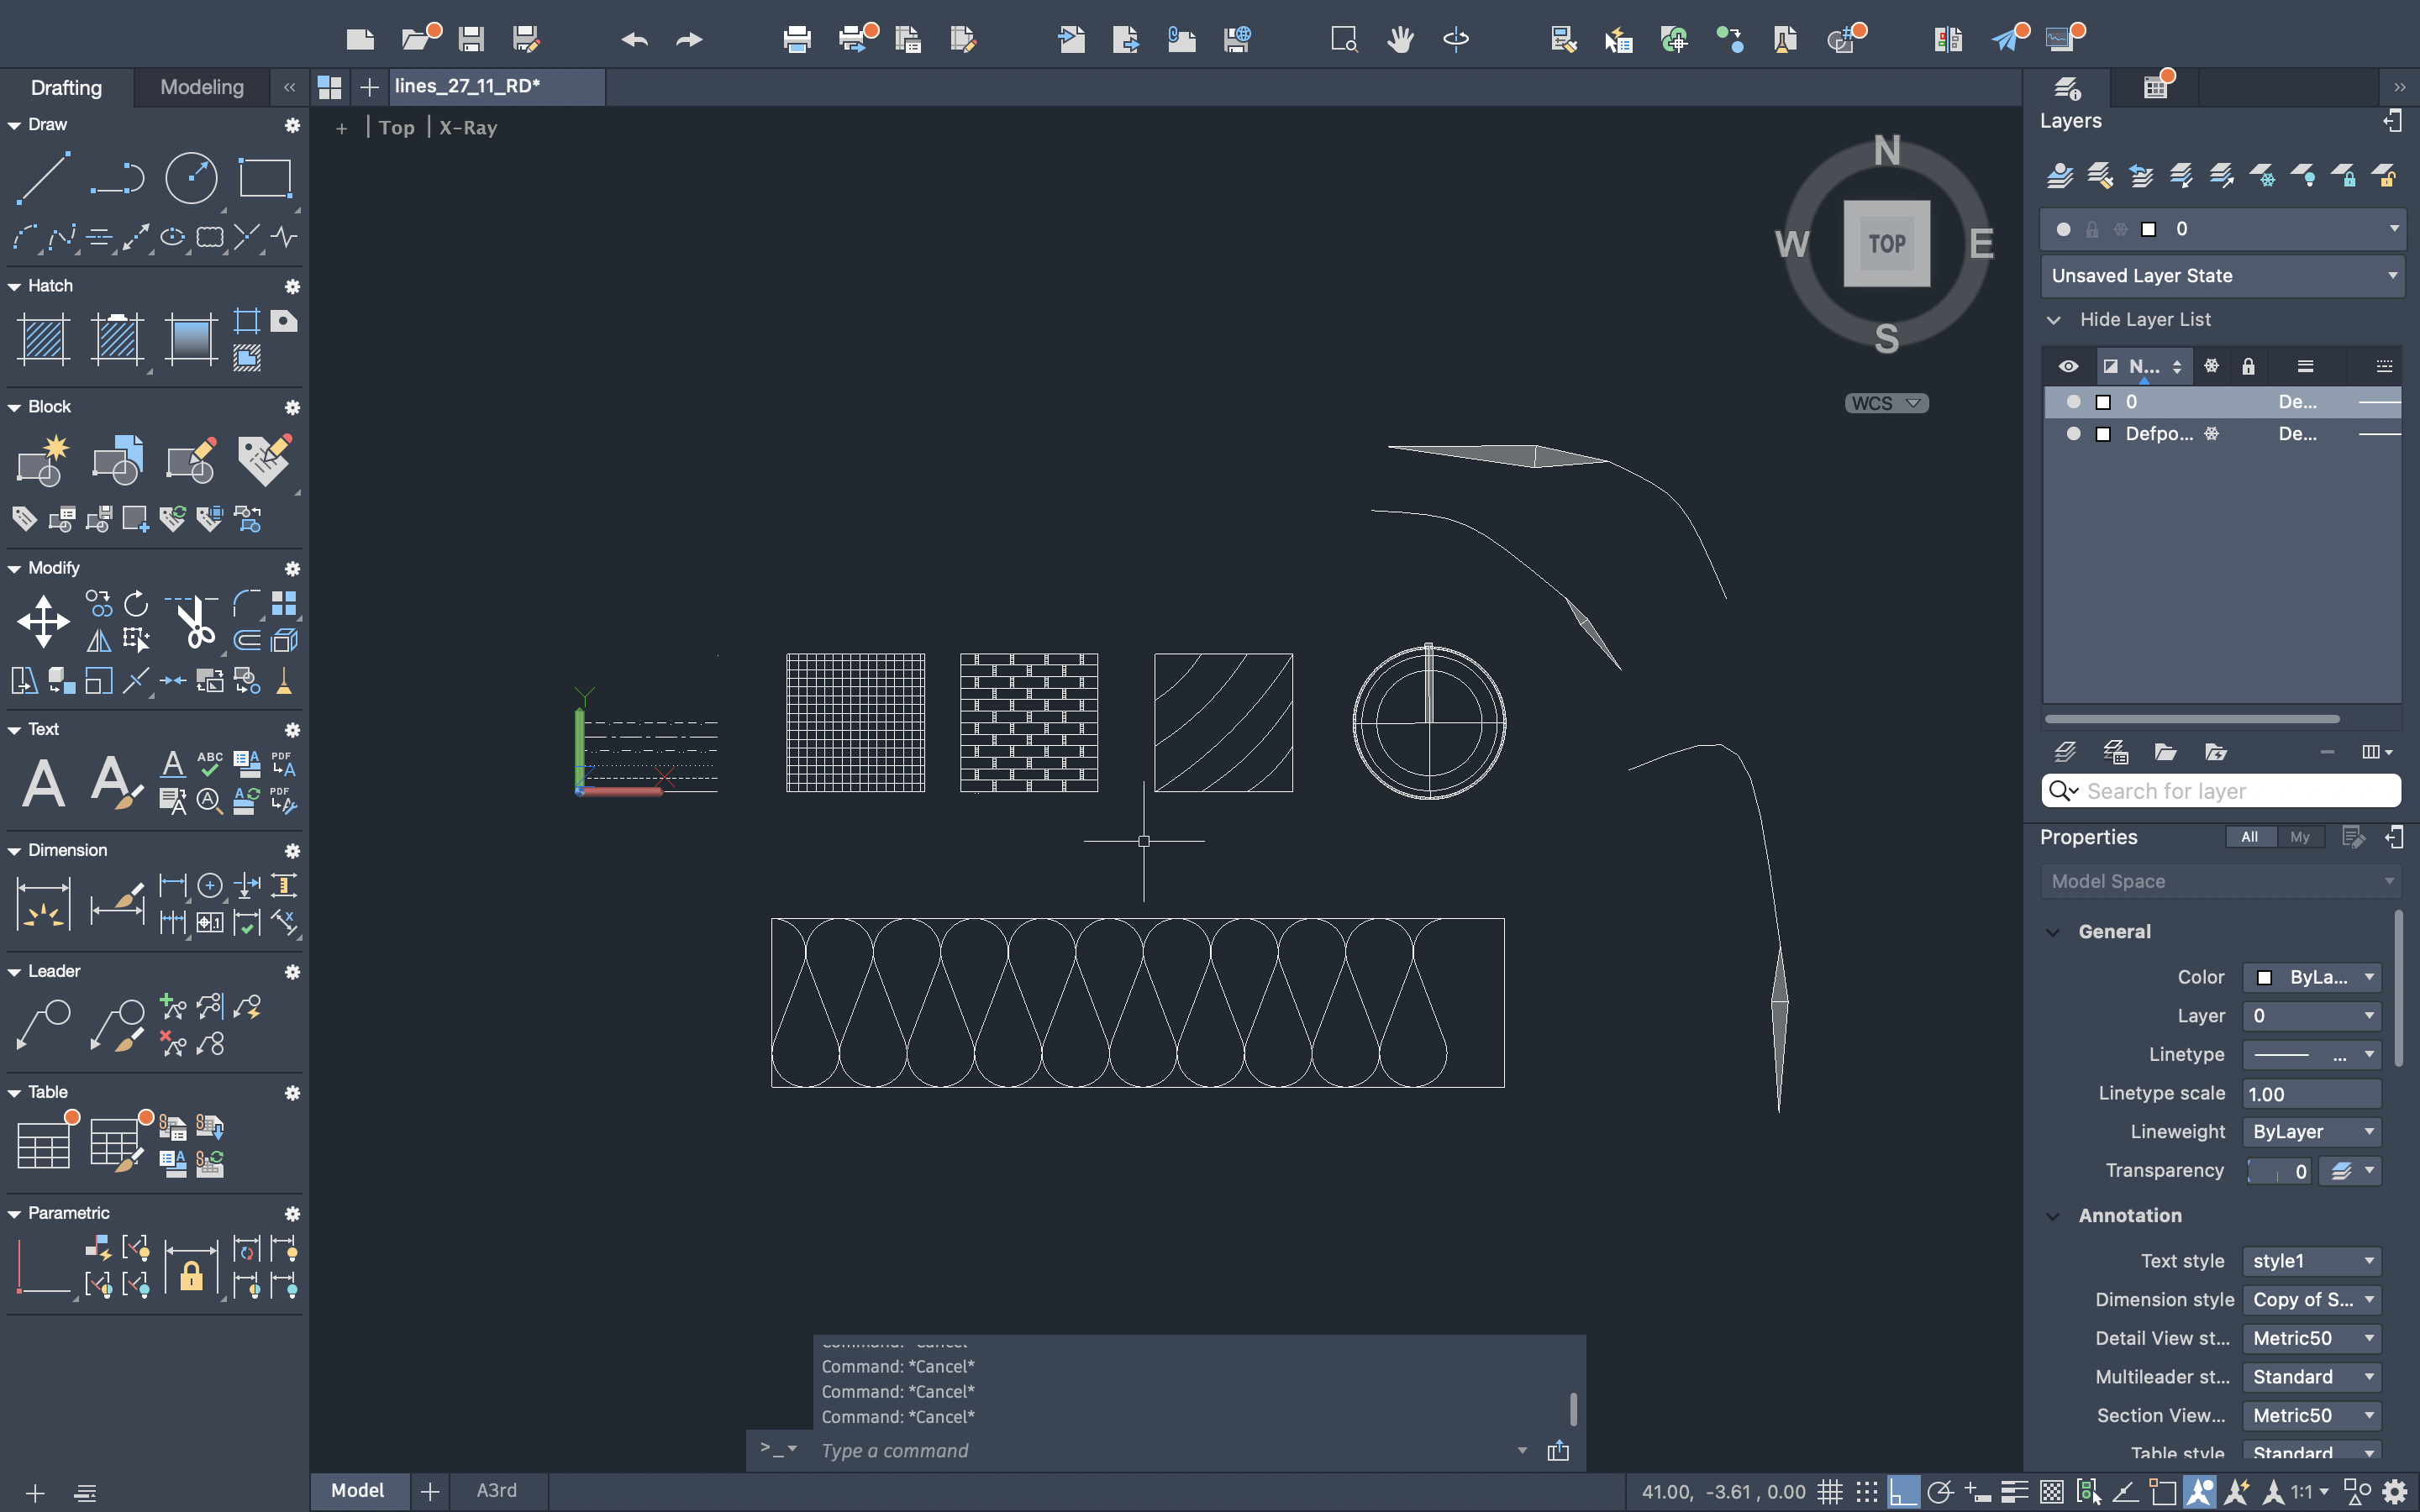Toggle visibility of layer 0
This screenshot has height=1512, width=2420.
tap(2073, 402)
